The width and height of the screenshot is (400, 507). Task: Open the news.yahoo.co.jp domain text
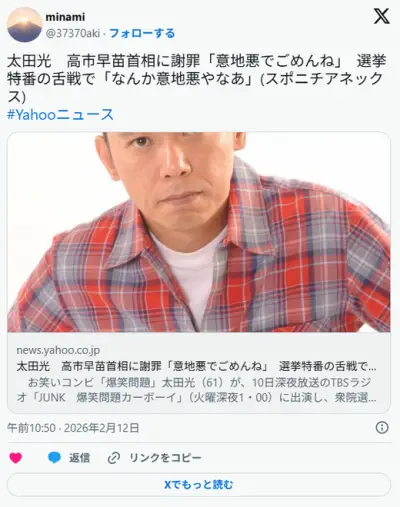coord(58,350)
